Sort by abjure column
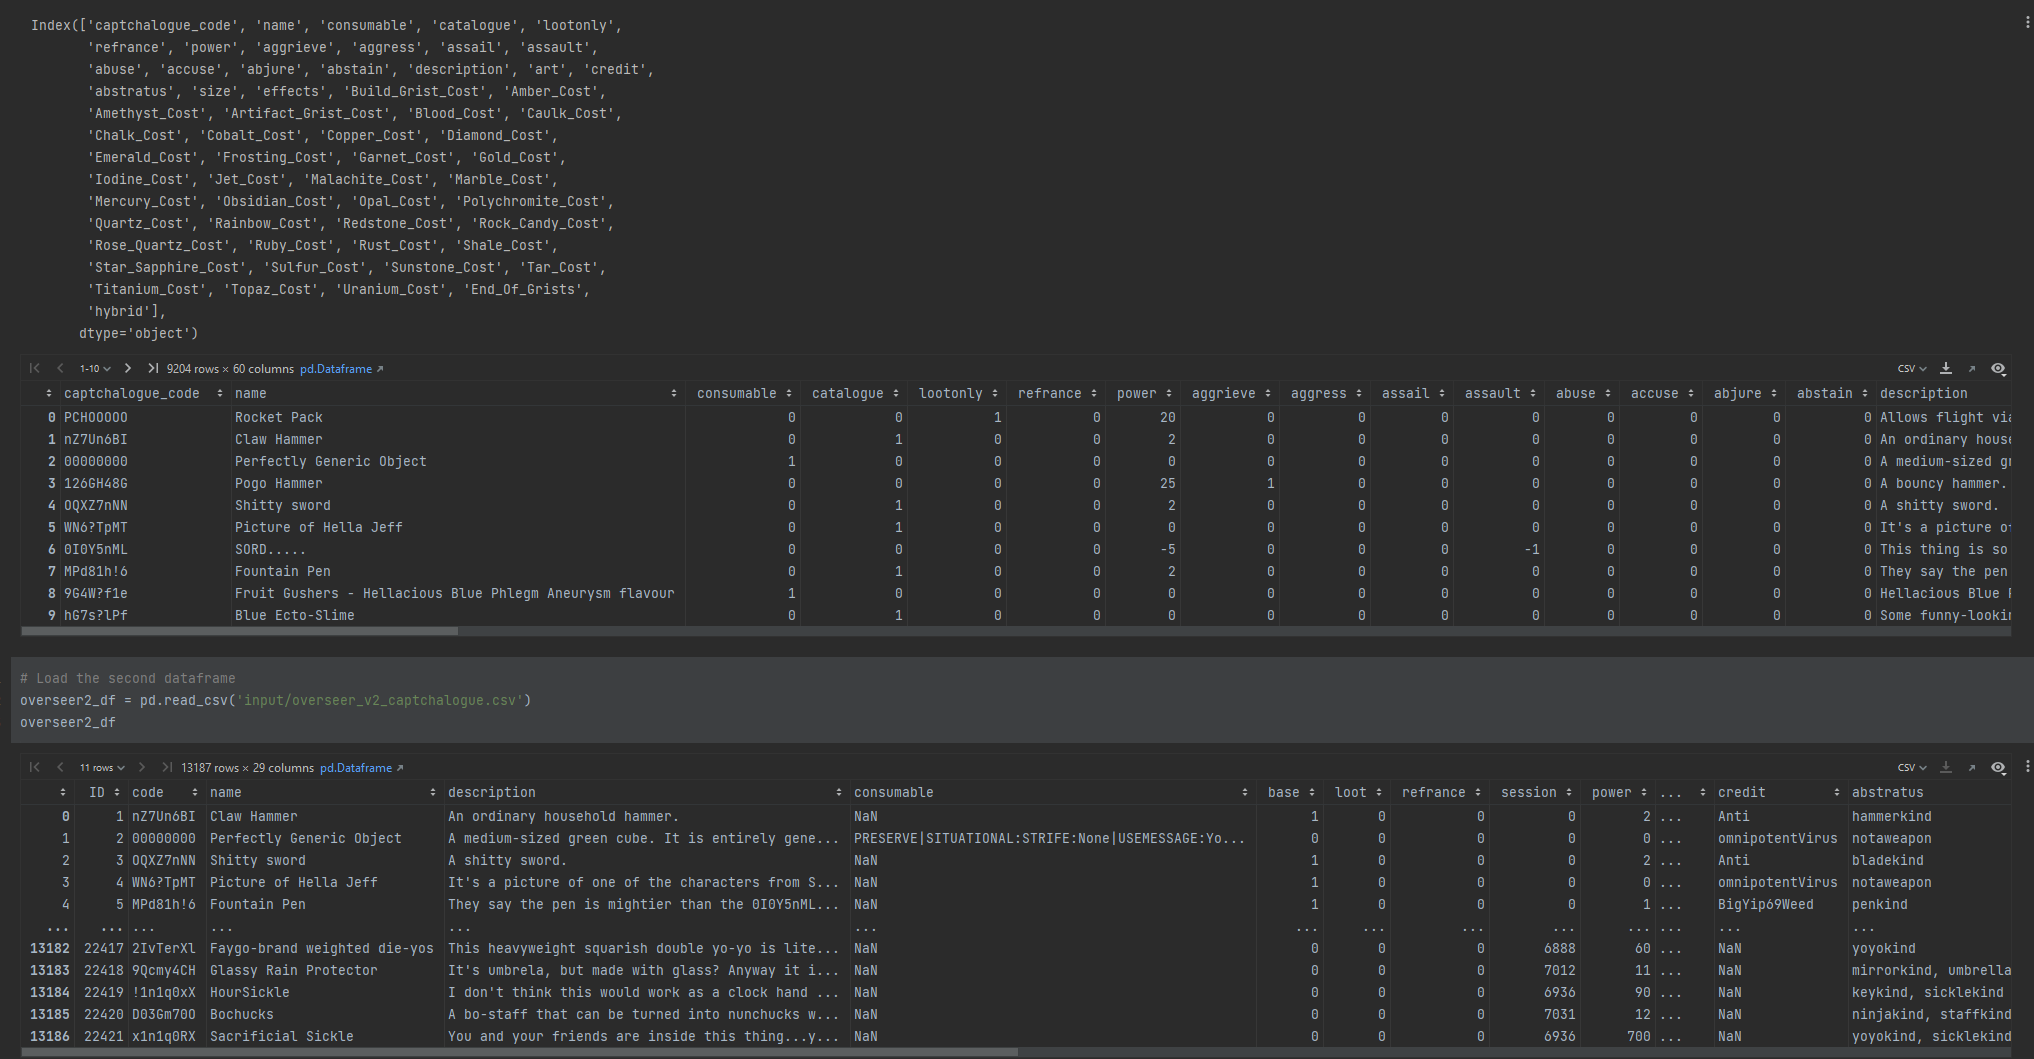Image resolution: width=2034 pixels, height=1059 pixels. coord(1774,394)
